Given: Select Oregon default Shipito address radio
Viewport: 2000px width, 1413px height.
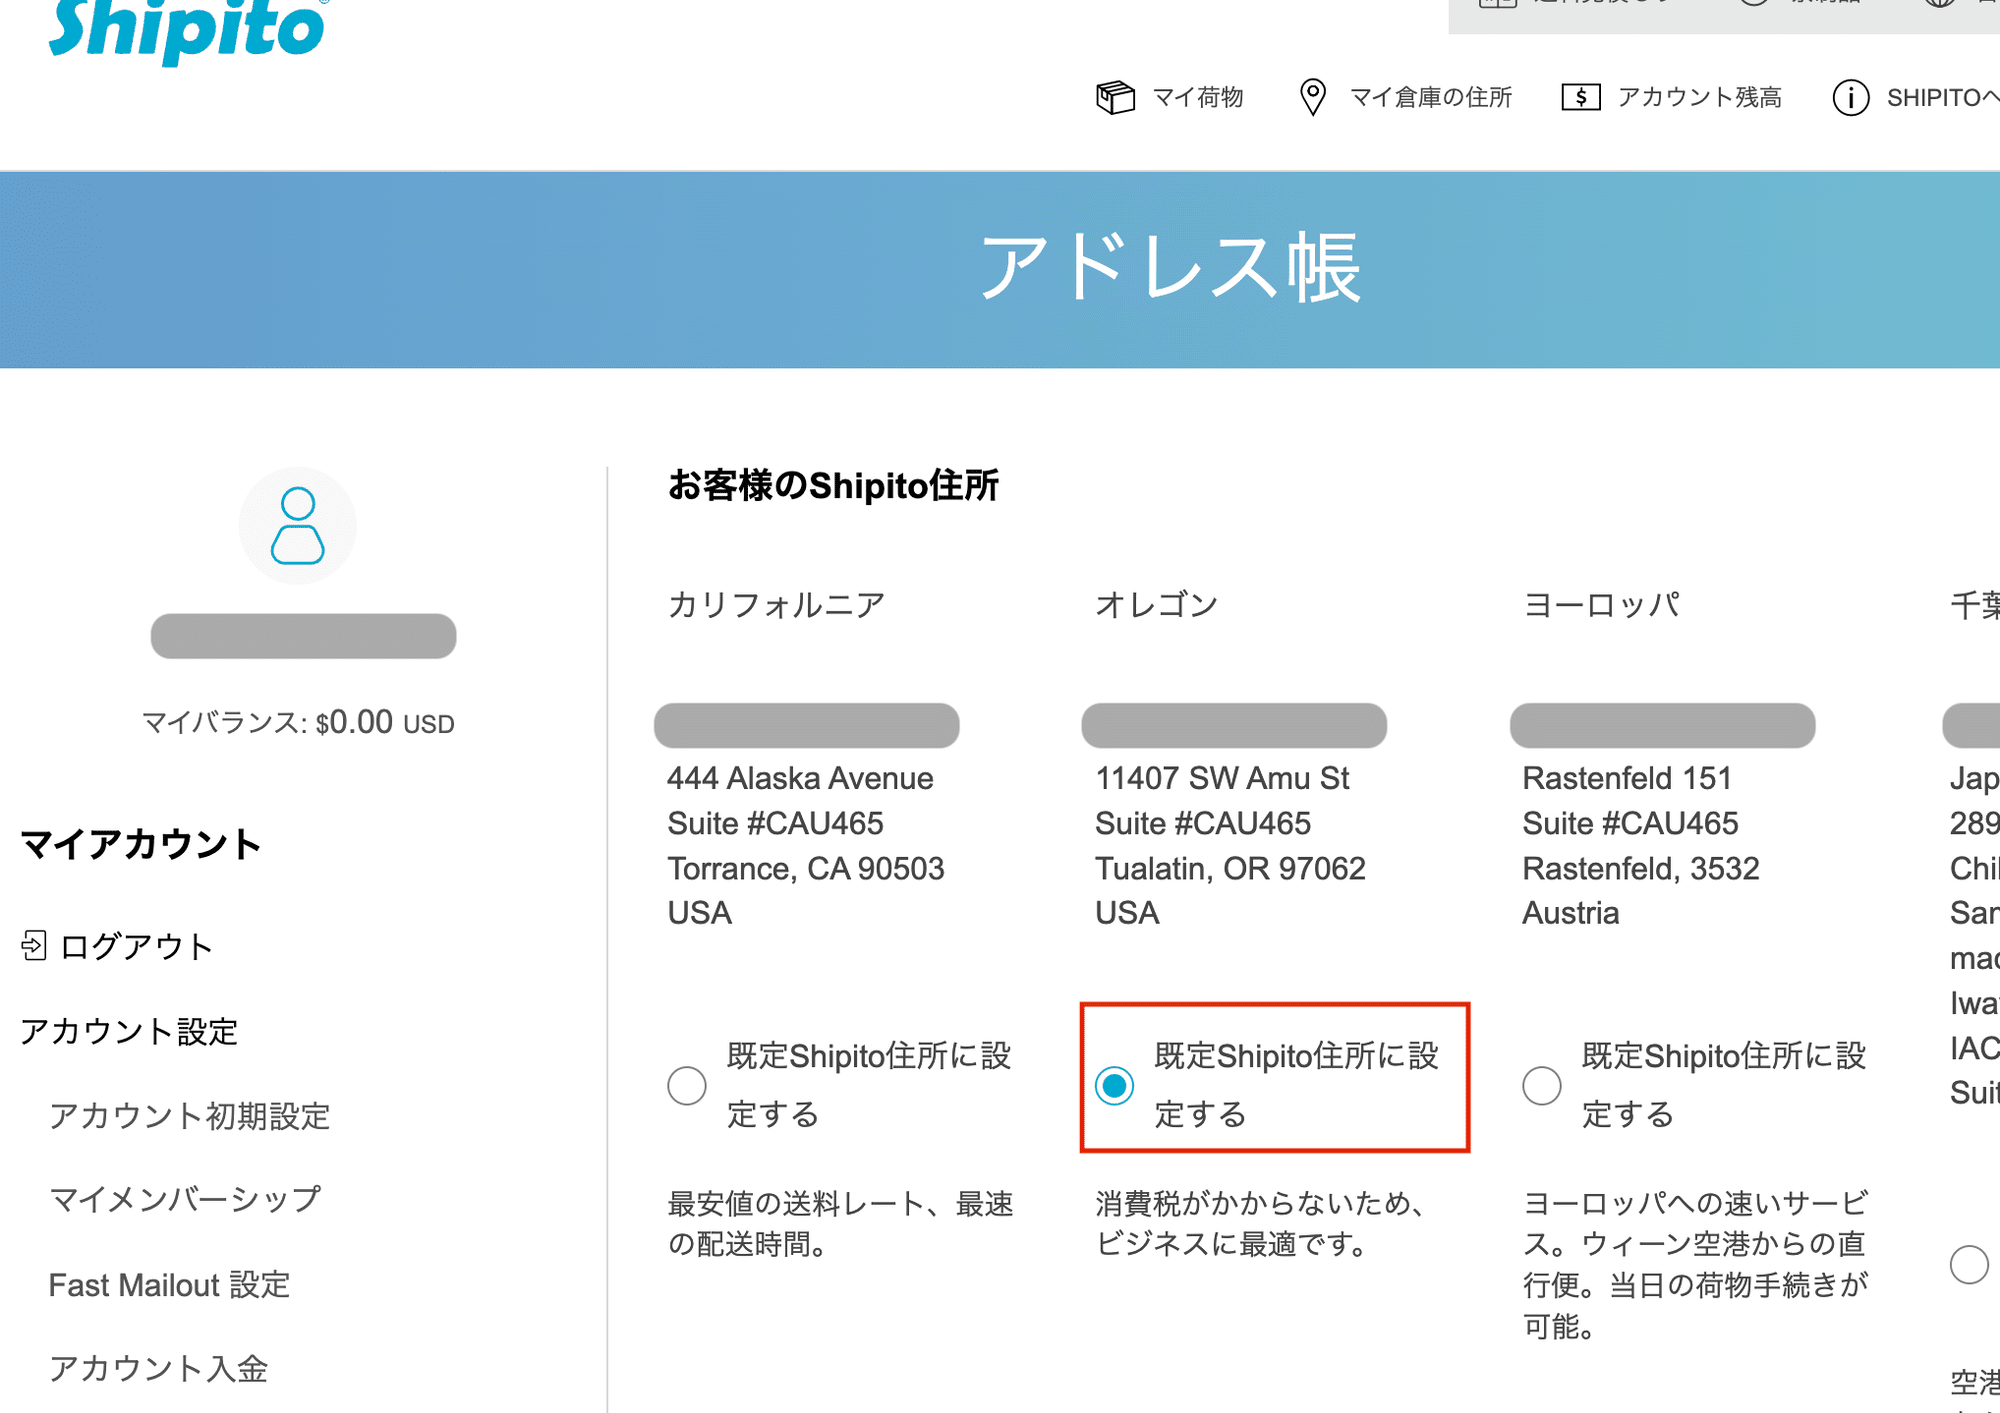Looking at the screenshot, I should pos(1114,1085).
